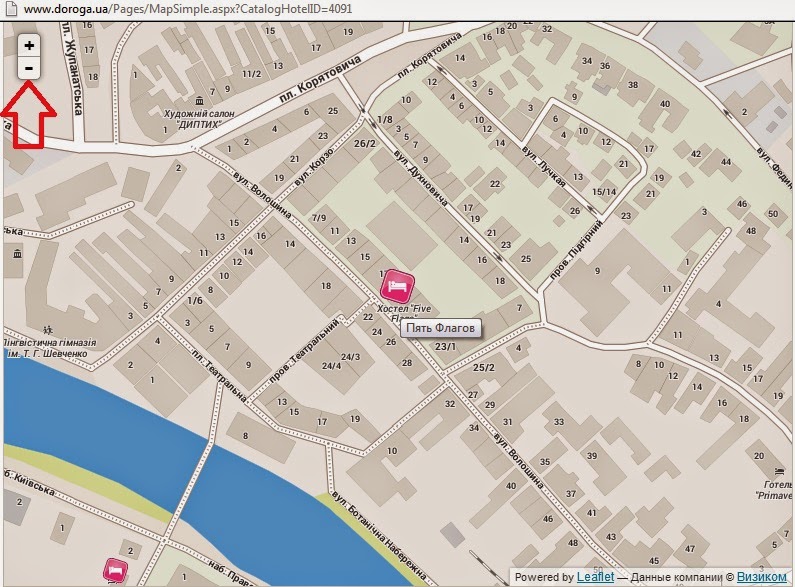
Task: Click the Пять Флагов tooltip label
Action: click(441, 328)
